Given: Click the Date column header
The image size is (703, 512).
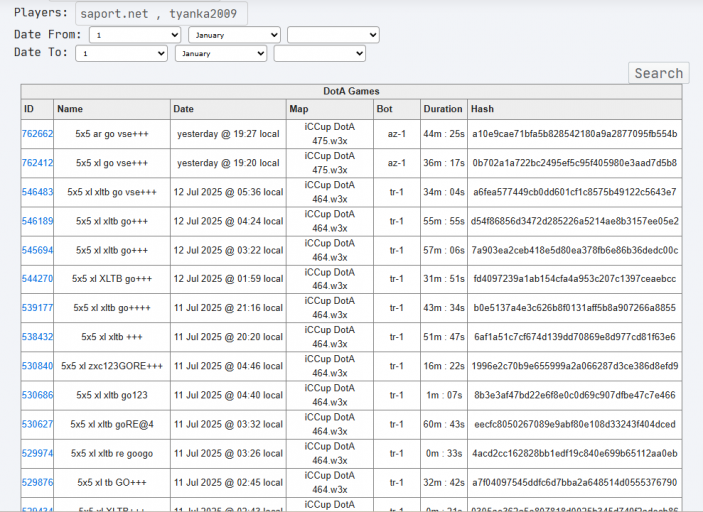Looking at the screenshot, I should point(228,109).
